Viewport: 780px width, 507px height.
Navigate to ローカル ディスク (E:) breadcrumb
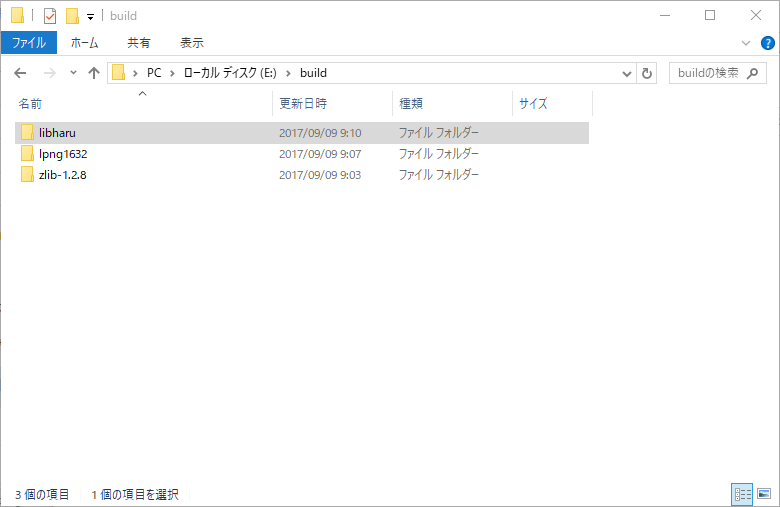[230, 73]
